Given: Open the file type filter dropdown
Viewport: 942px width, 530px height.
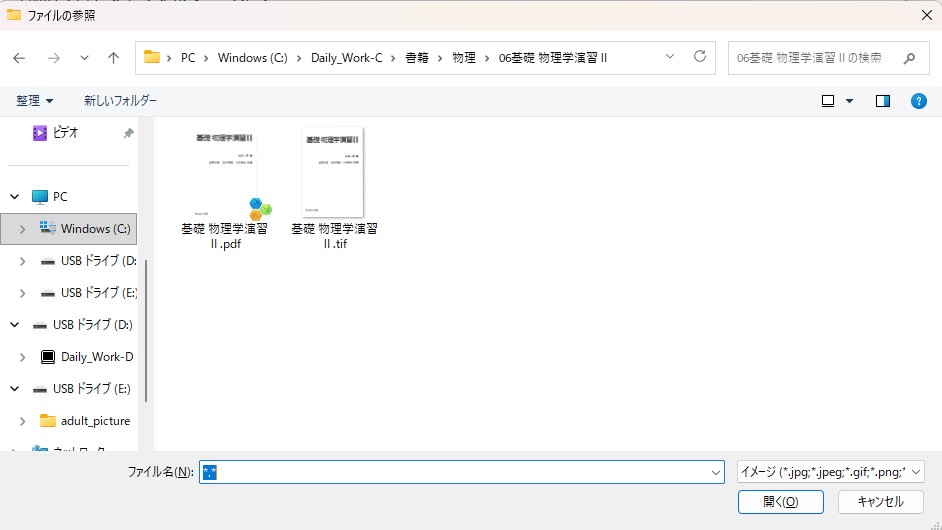Looking at the screenshot, I should (830, 472).
